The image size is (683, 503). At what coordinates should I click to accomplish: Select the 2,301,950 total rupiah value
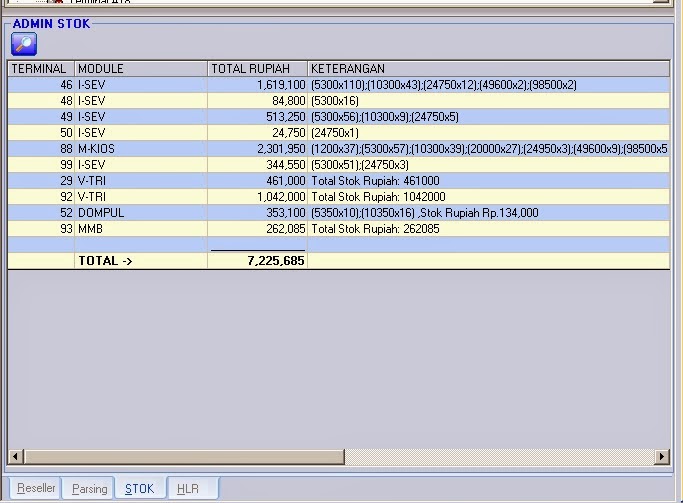click(258, 149)
